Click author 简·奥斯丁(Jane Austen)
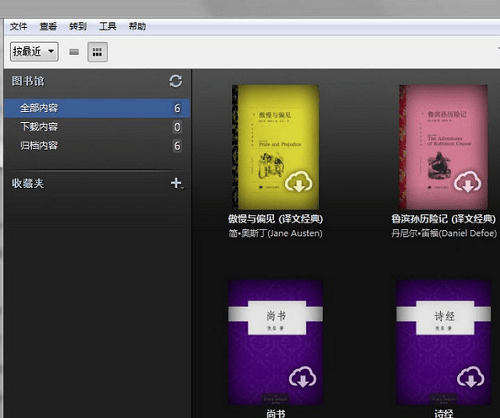The height and width of the screenshot is (418, 500). (275, 233)
